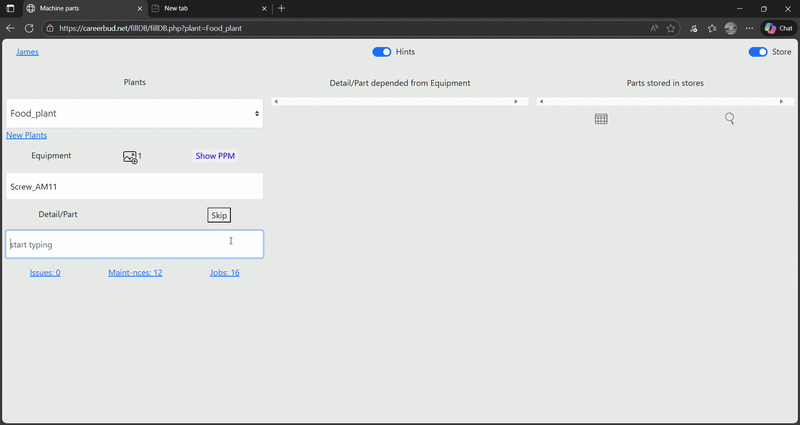Click the browser refresh icon
800x425 pixels.
click(29, 28)
